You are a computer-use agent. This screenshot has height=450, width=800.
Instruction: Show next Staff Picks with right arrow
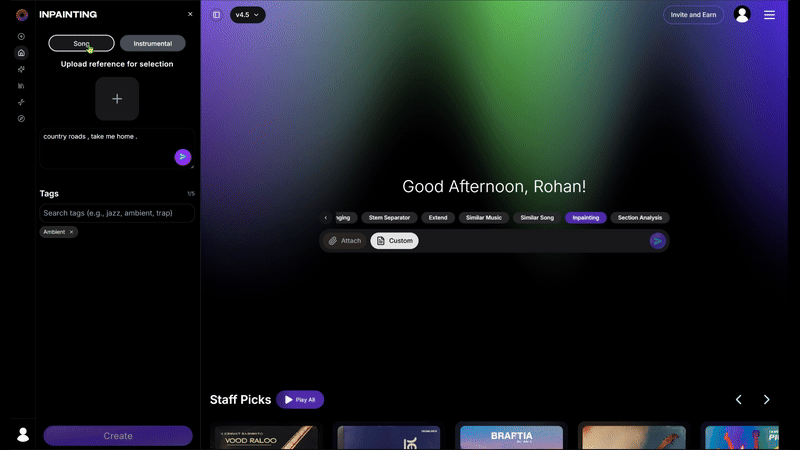[x=766, y=400]
